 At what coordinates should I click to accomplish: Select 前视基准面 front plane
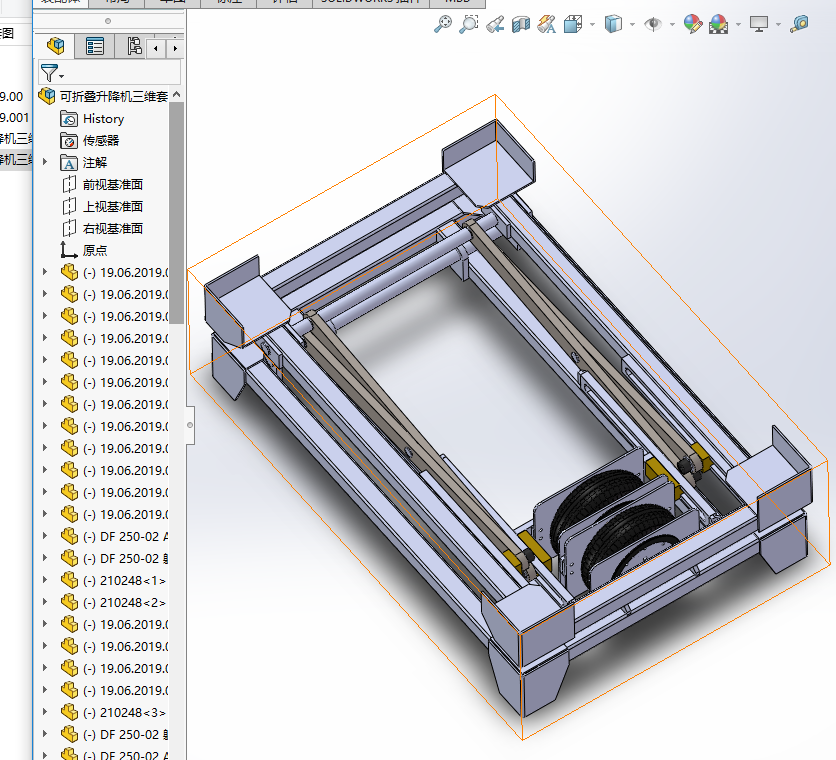[112, 184]
